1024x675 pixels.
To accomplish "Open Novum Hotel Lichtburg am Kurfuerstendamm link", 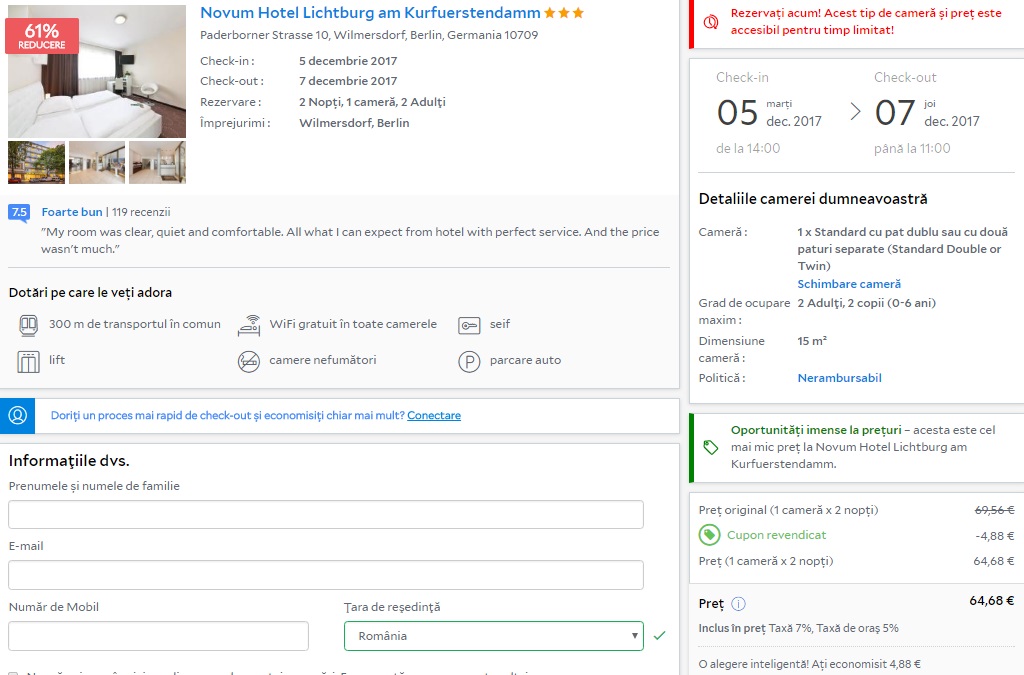I will (x=370, y=13).
